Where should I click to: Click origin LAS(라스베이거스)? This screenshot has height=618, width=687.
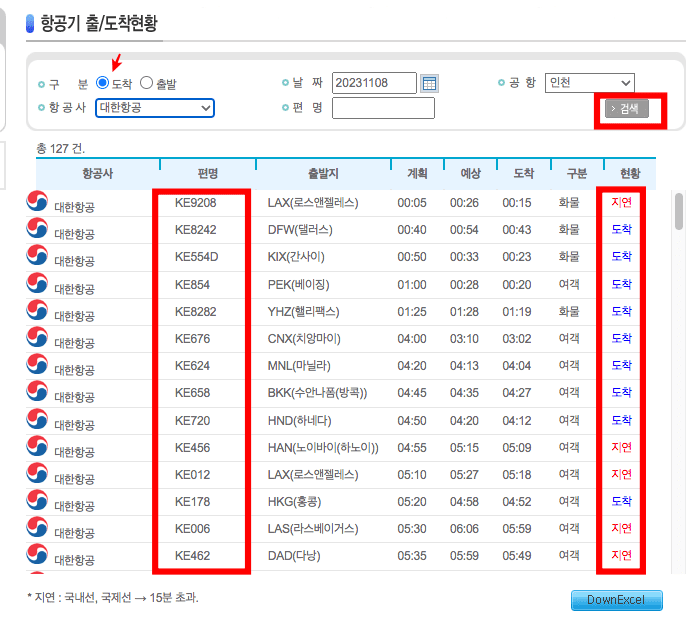313,529
